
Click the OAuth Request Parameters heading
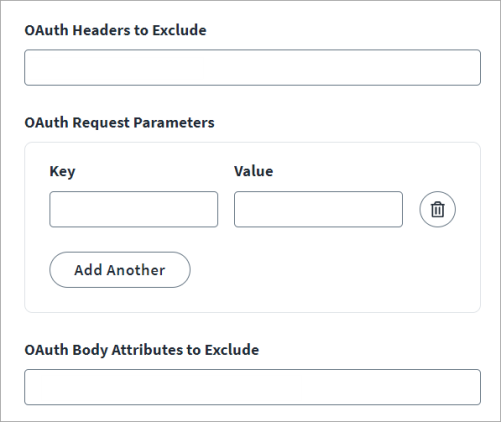tap(119, 123)
